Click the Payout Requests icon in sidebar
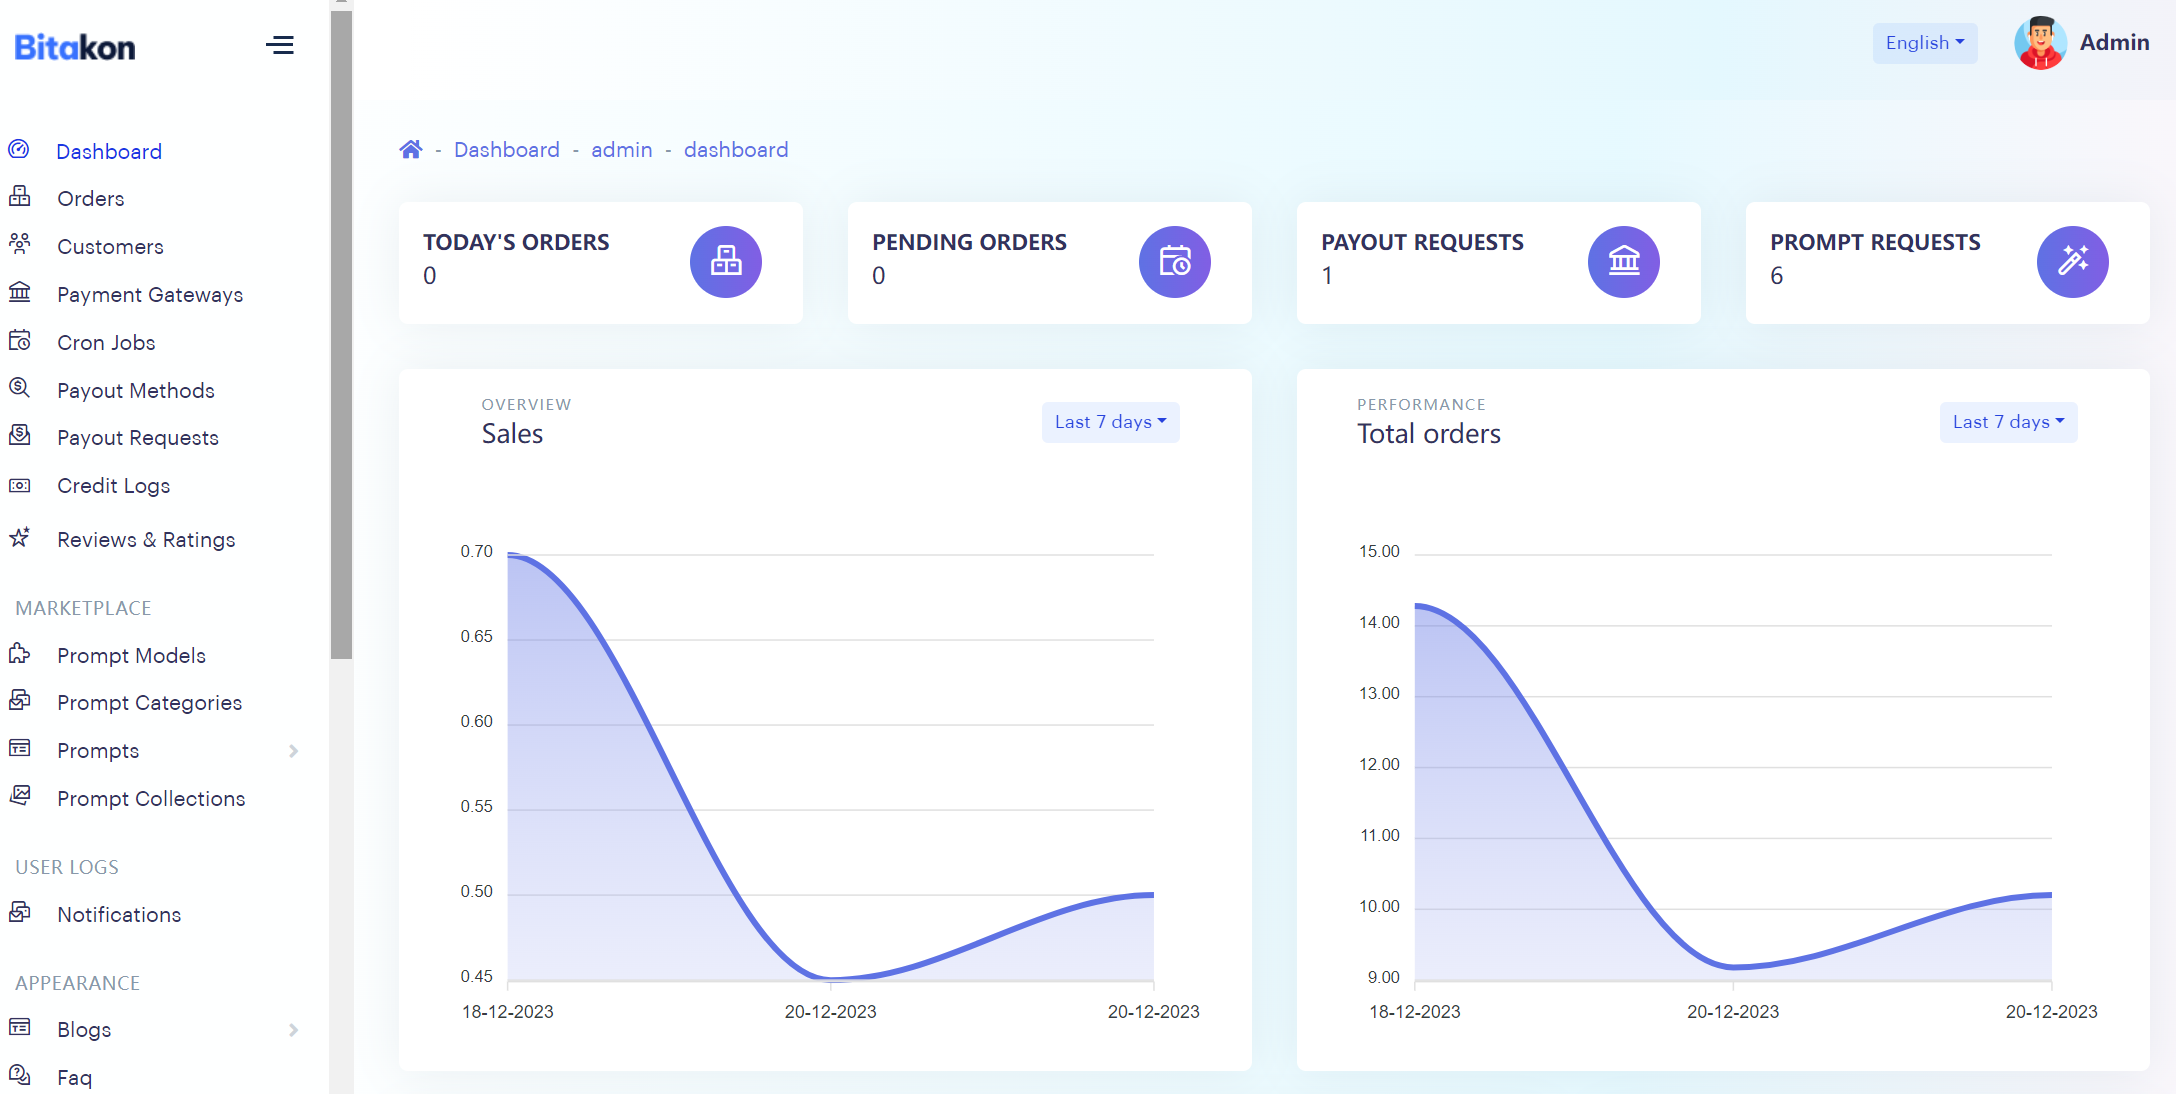This screenshot has height=1094, width=2176. click(x=19, y=435)
